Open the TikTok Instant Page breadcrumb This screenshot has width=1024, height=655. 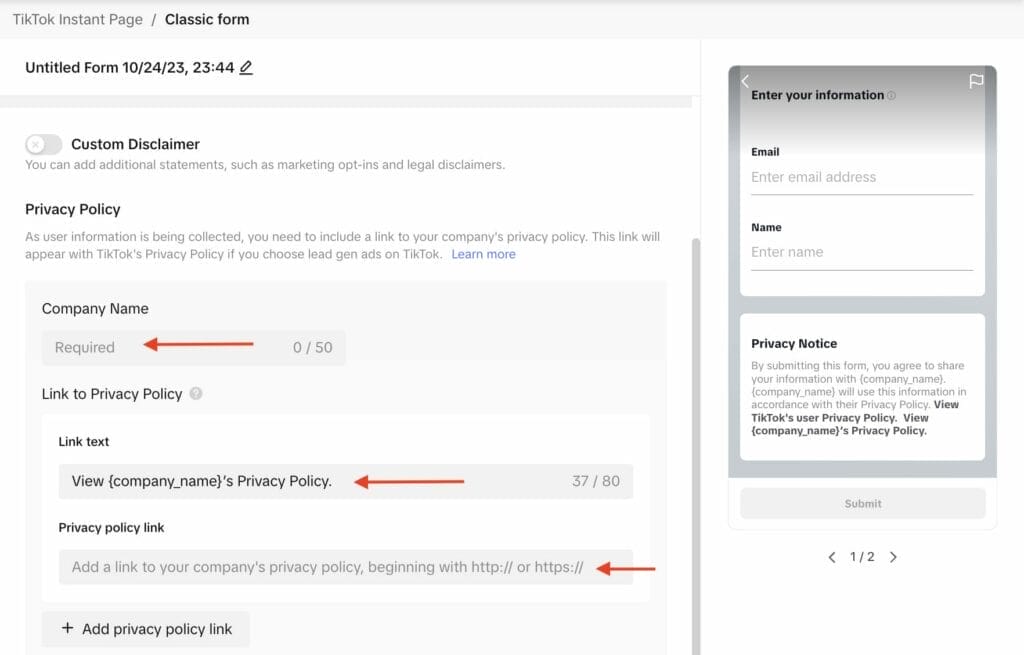click(x=76, y=19)
